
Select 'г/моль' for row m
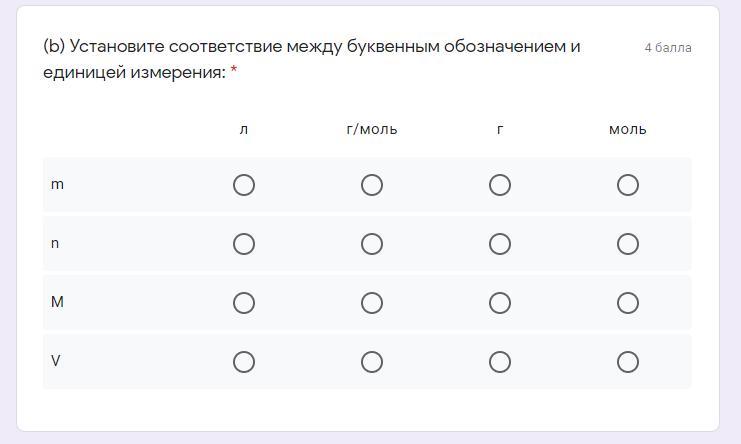click(x=372, y=185)
